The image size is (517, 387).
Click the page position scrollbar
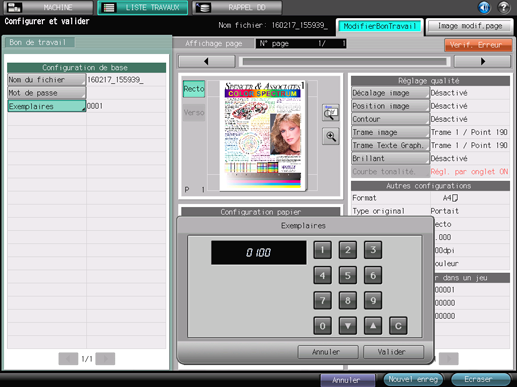[345, 61]
